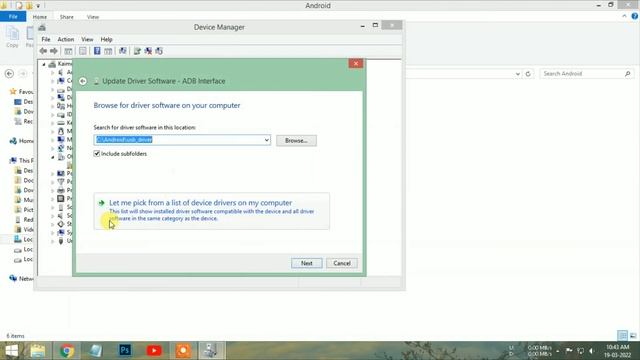640x360 pixels.
Task: Click New folder icon in quick access toolbar
Action: point(29,6)
